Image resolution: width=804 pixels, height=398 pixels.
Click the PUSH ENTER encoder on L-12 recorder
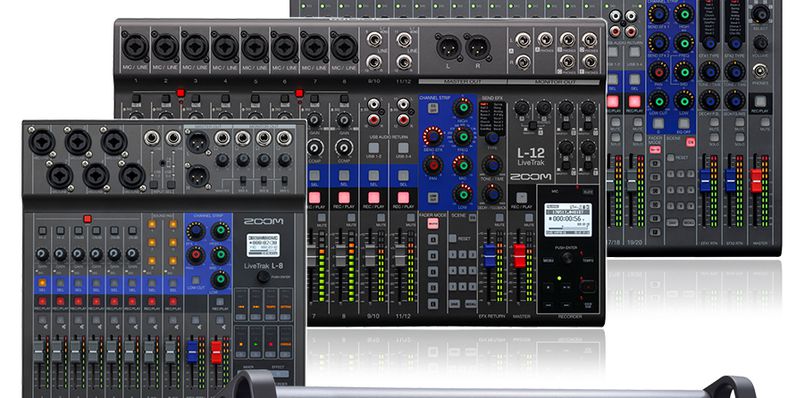point(567,257)
